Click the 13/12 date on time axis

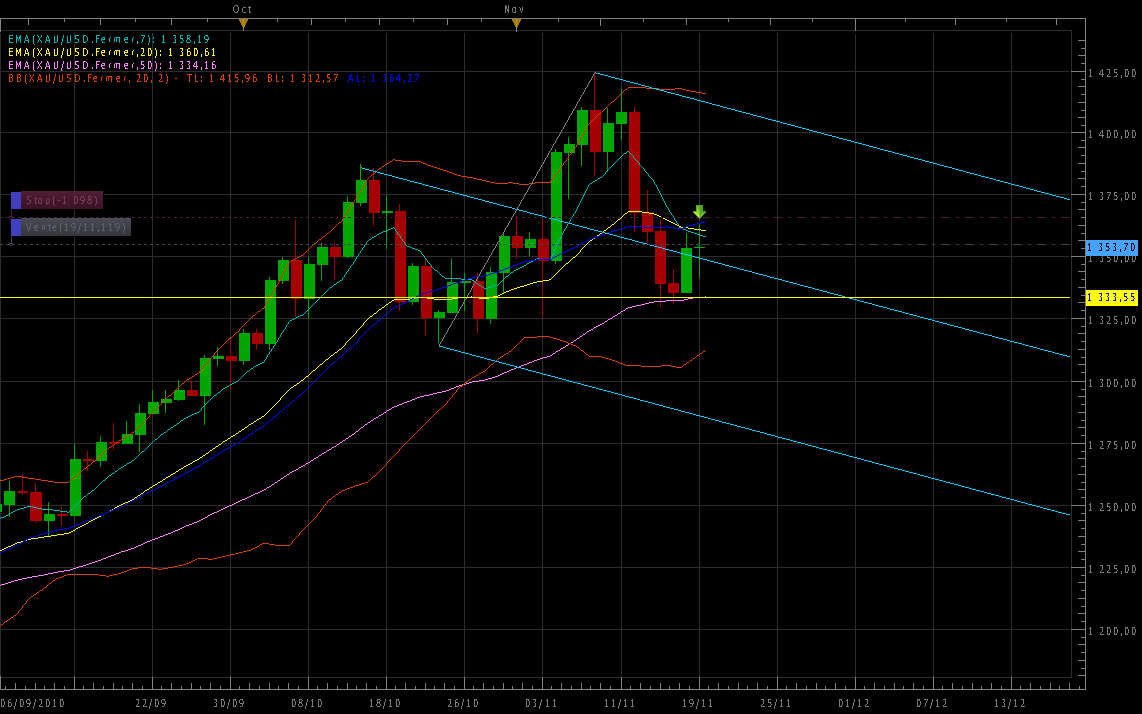pyautogui.click(x=1010, y=703)
